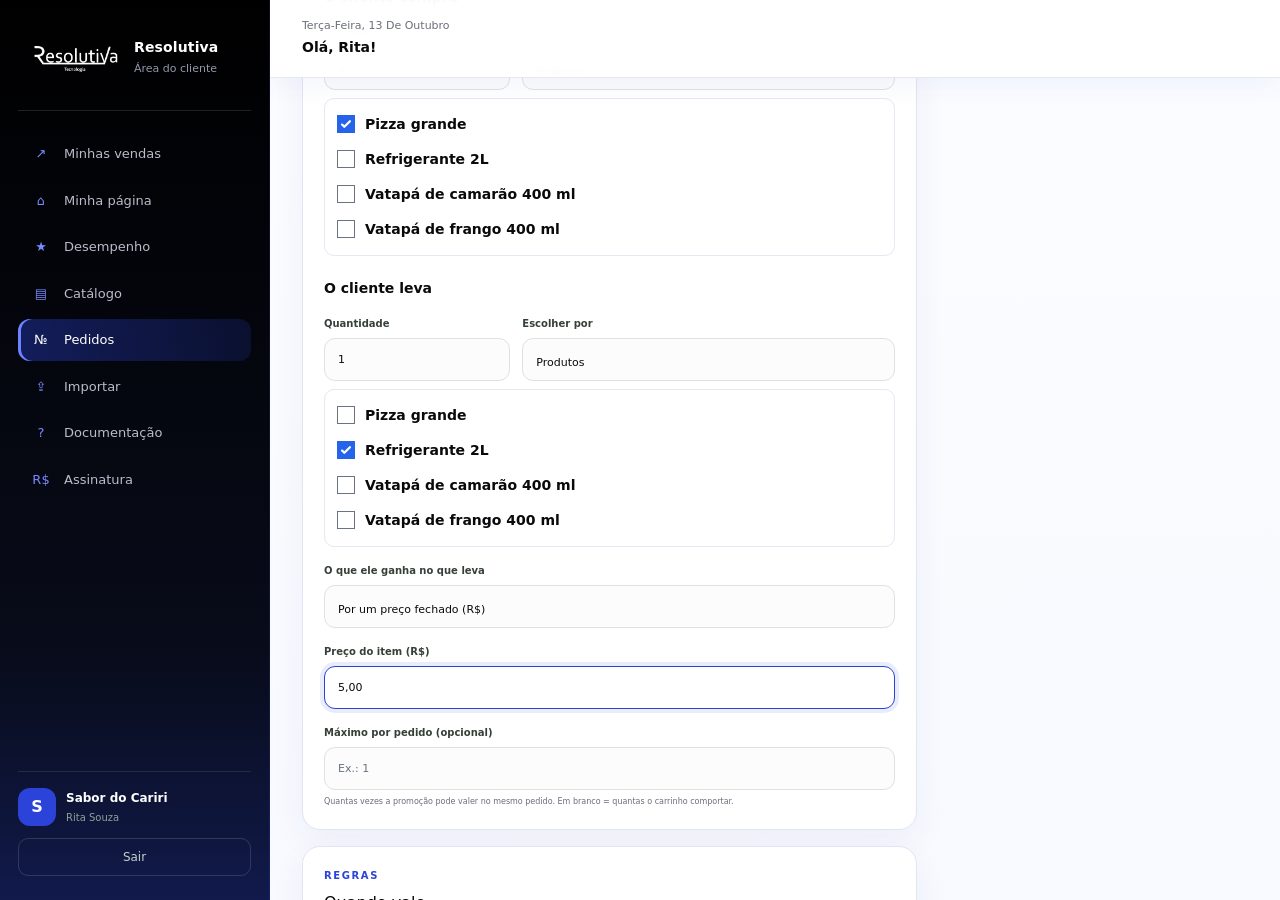Open Documentação from sidebar
Viewport: 1280px width, 900px height.
tap(135, 433)
